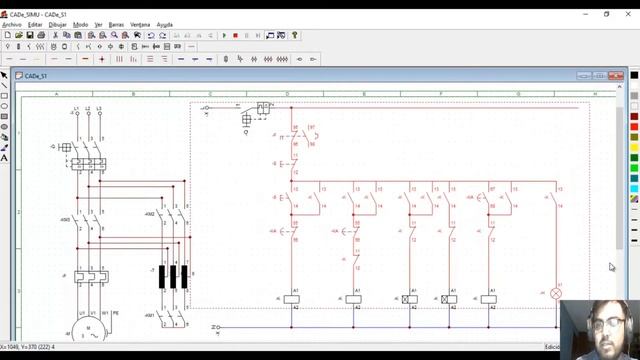Stop the simulation with the red square button
640x360 pixels.
[x=236, y=36]
